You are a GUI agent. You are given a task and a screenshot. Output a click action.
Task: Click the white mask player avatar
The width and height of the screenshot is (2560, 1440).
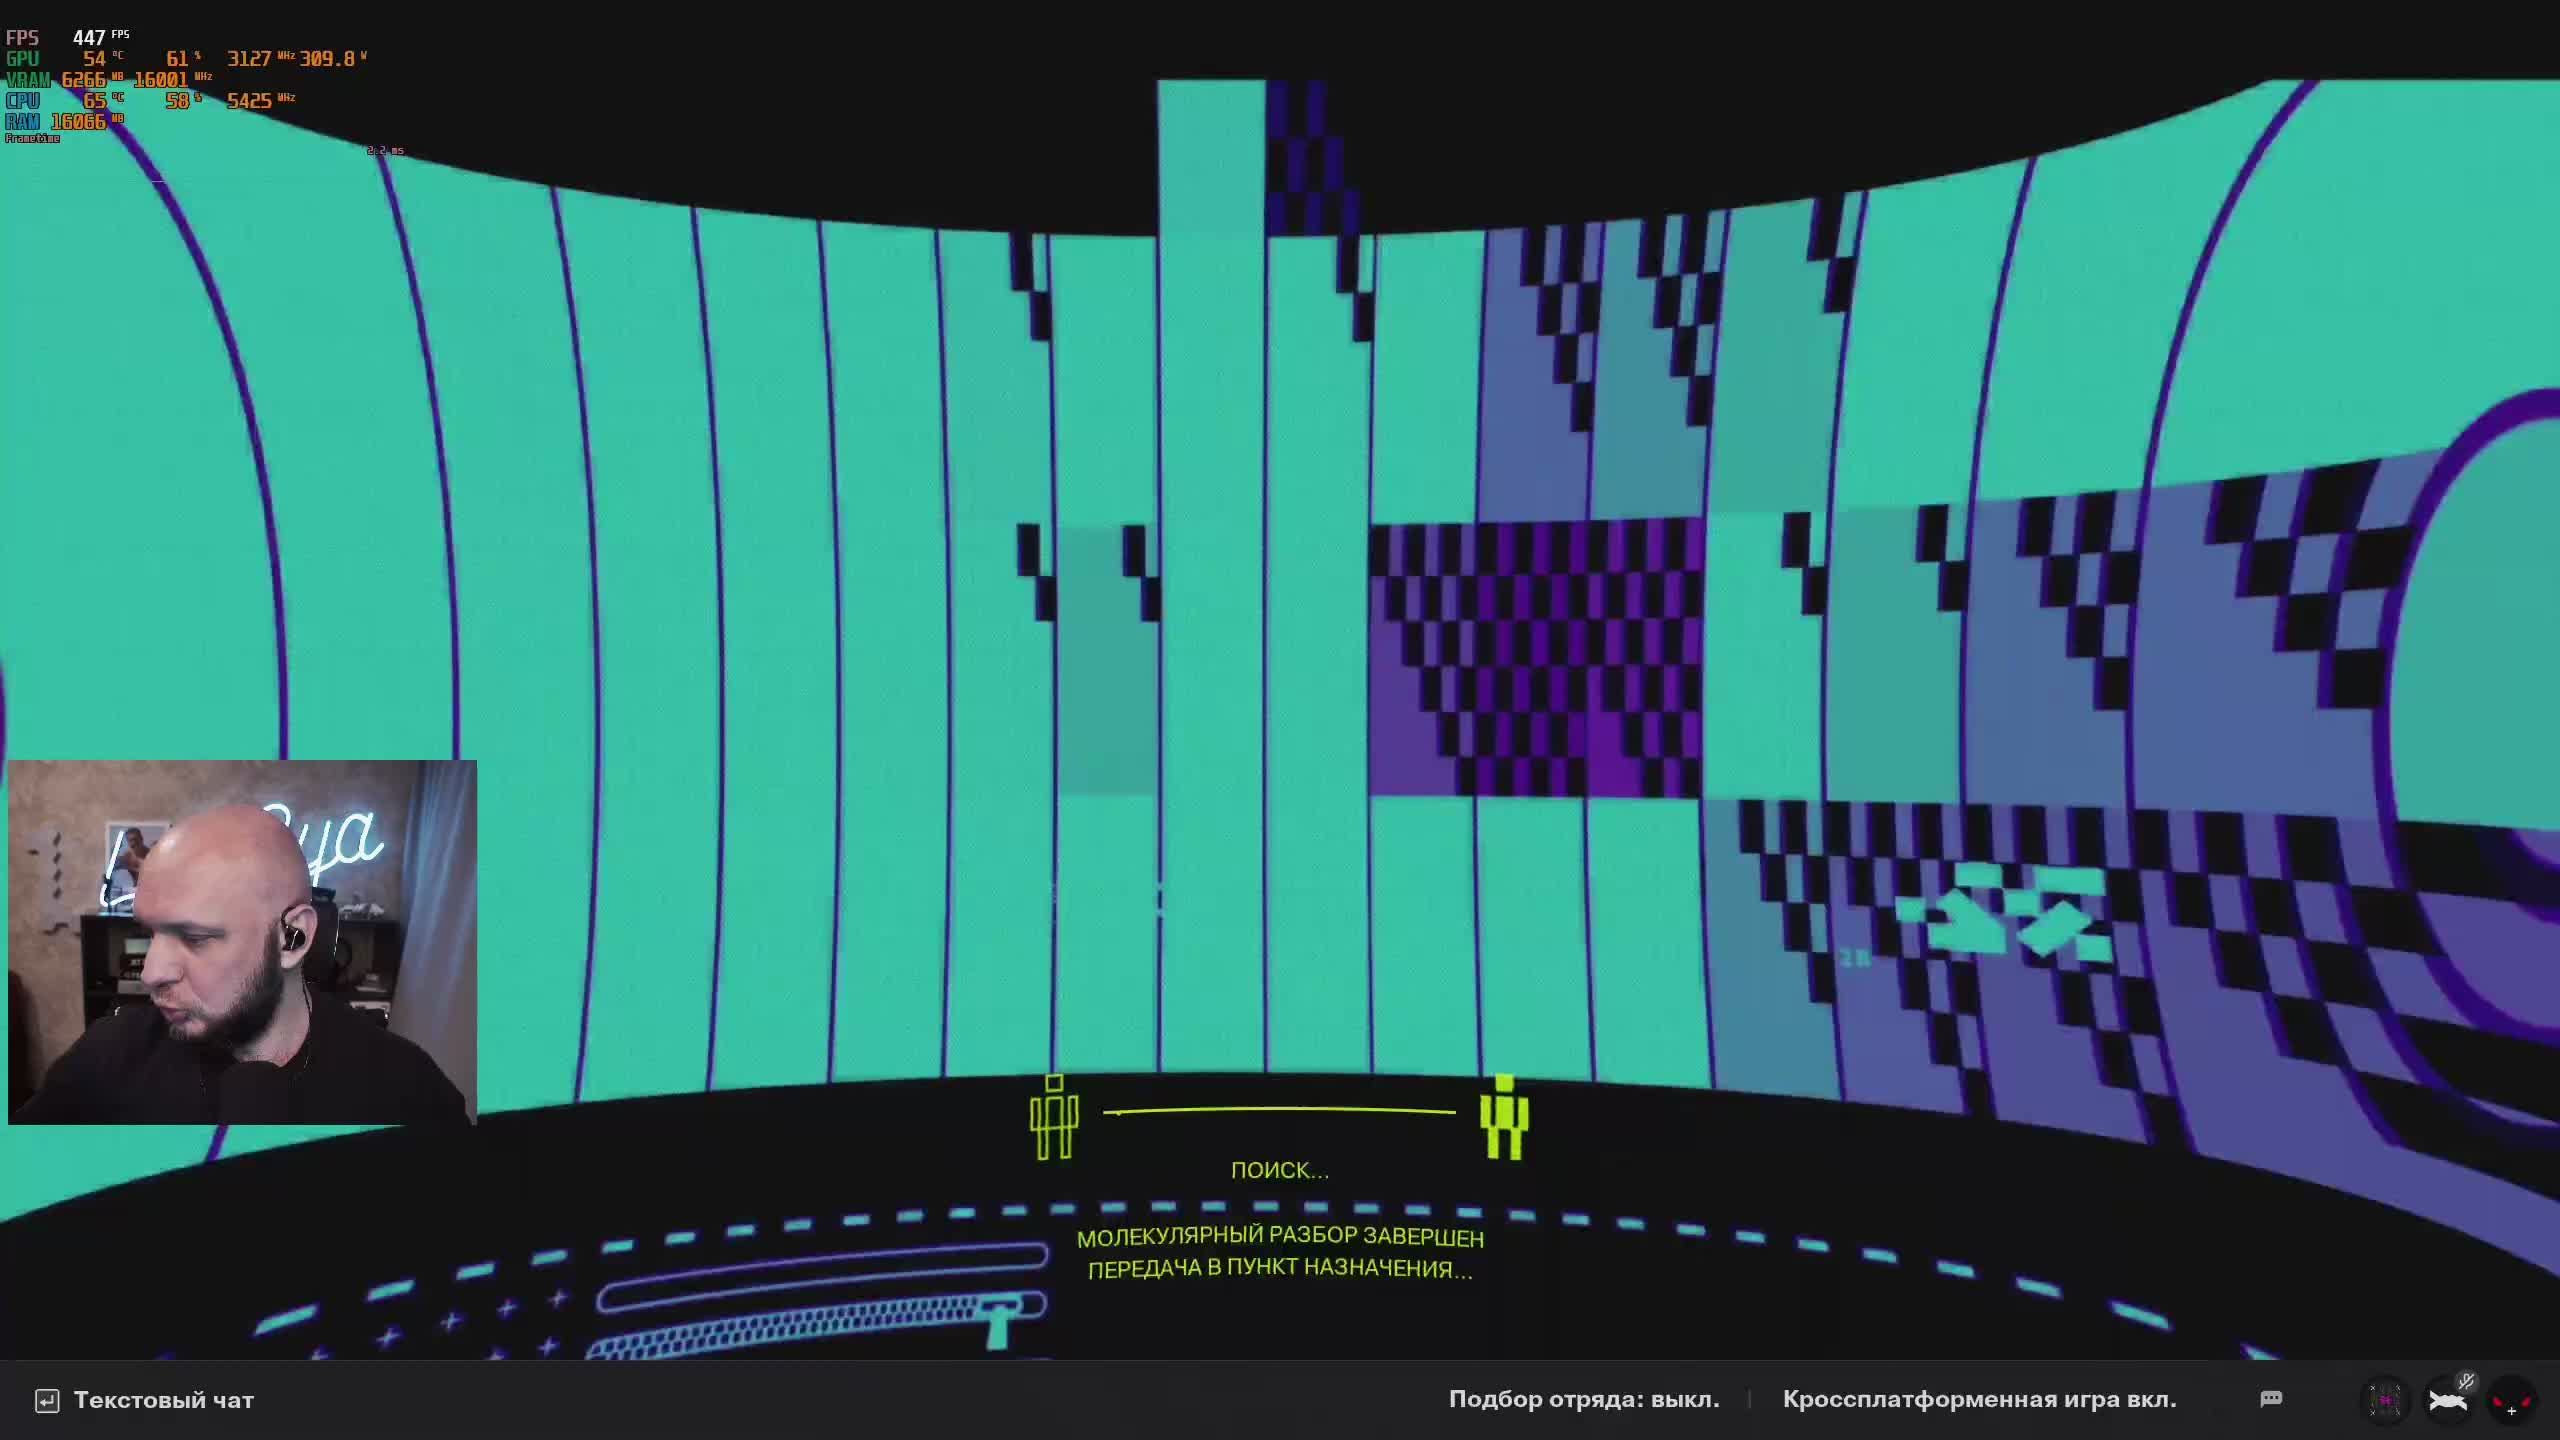point(2446,1402)
